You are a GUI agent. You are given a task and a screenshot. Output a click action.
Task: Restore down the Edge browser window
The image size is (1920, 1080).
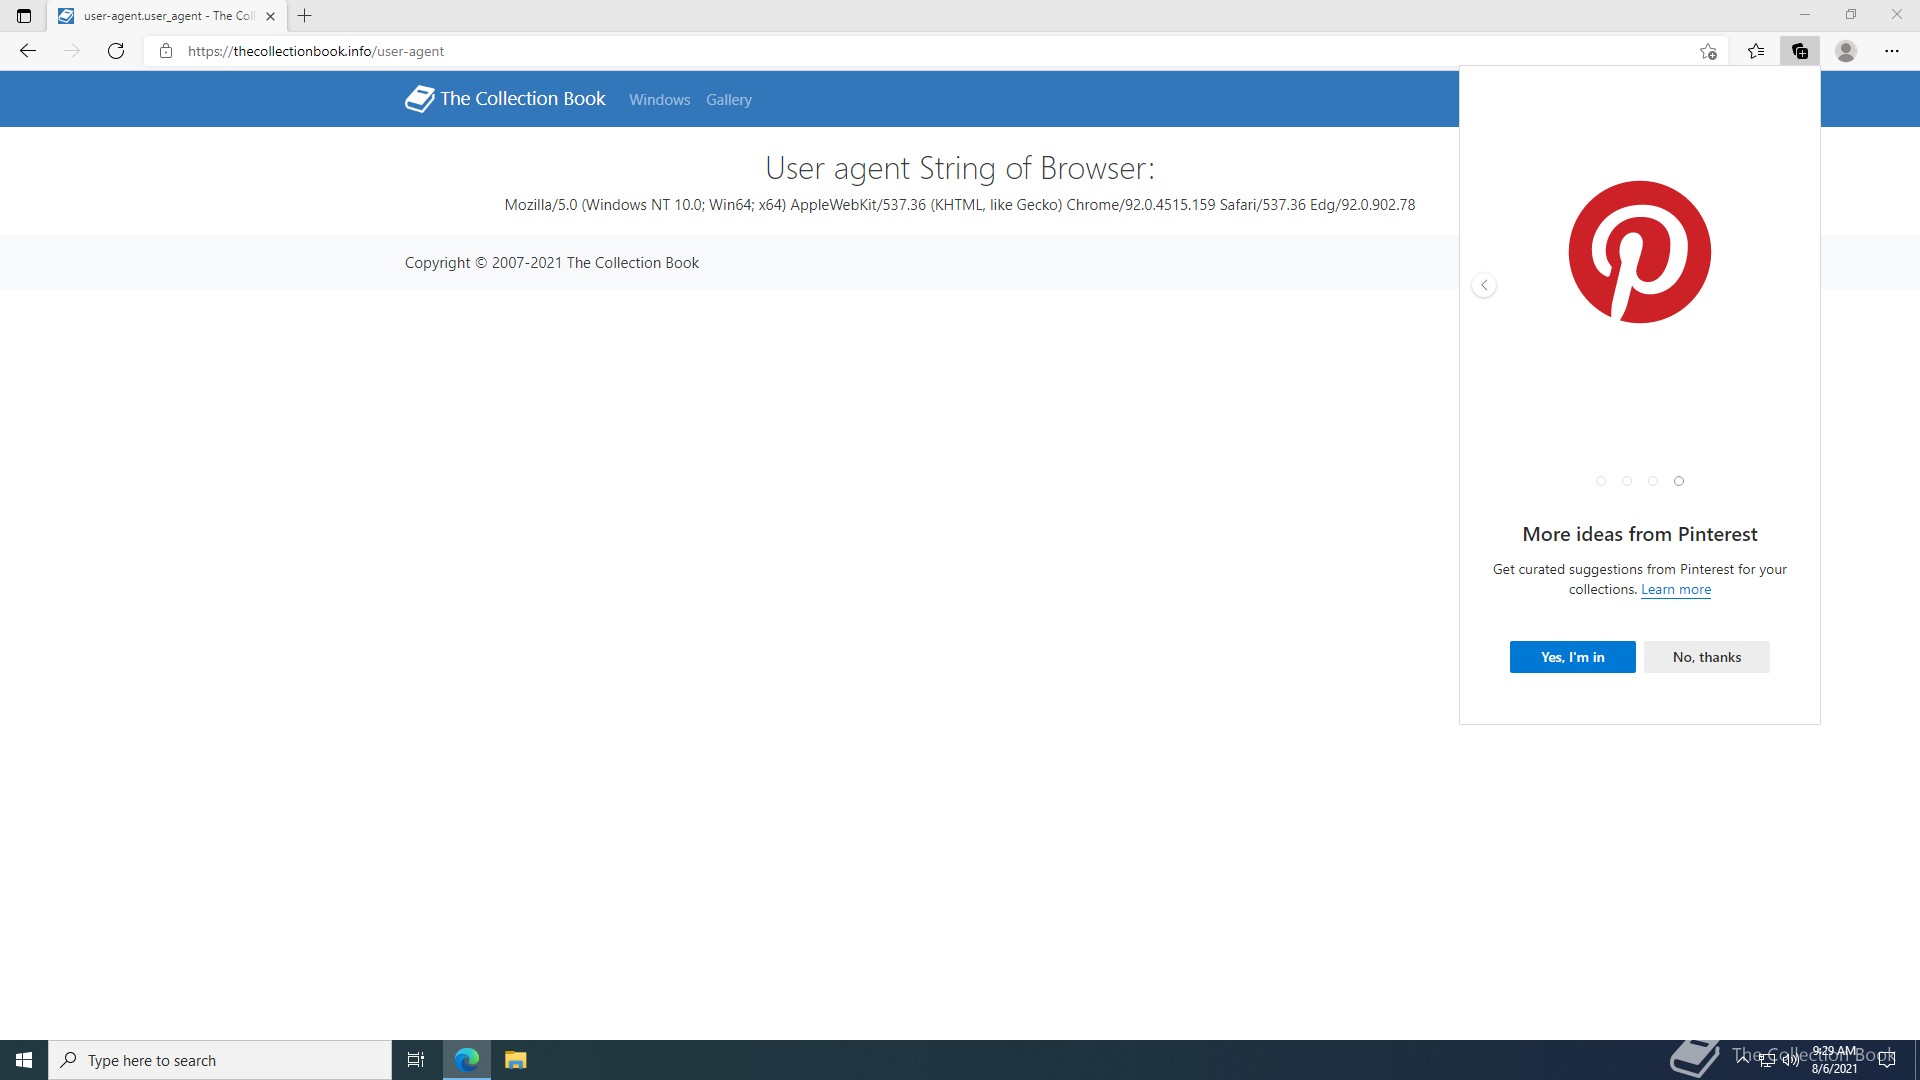[1851, 15]
